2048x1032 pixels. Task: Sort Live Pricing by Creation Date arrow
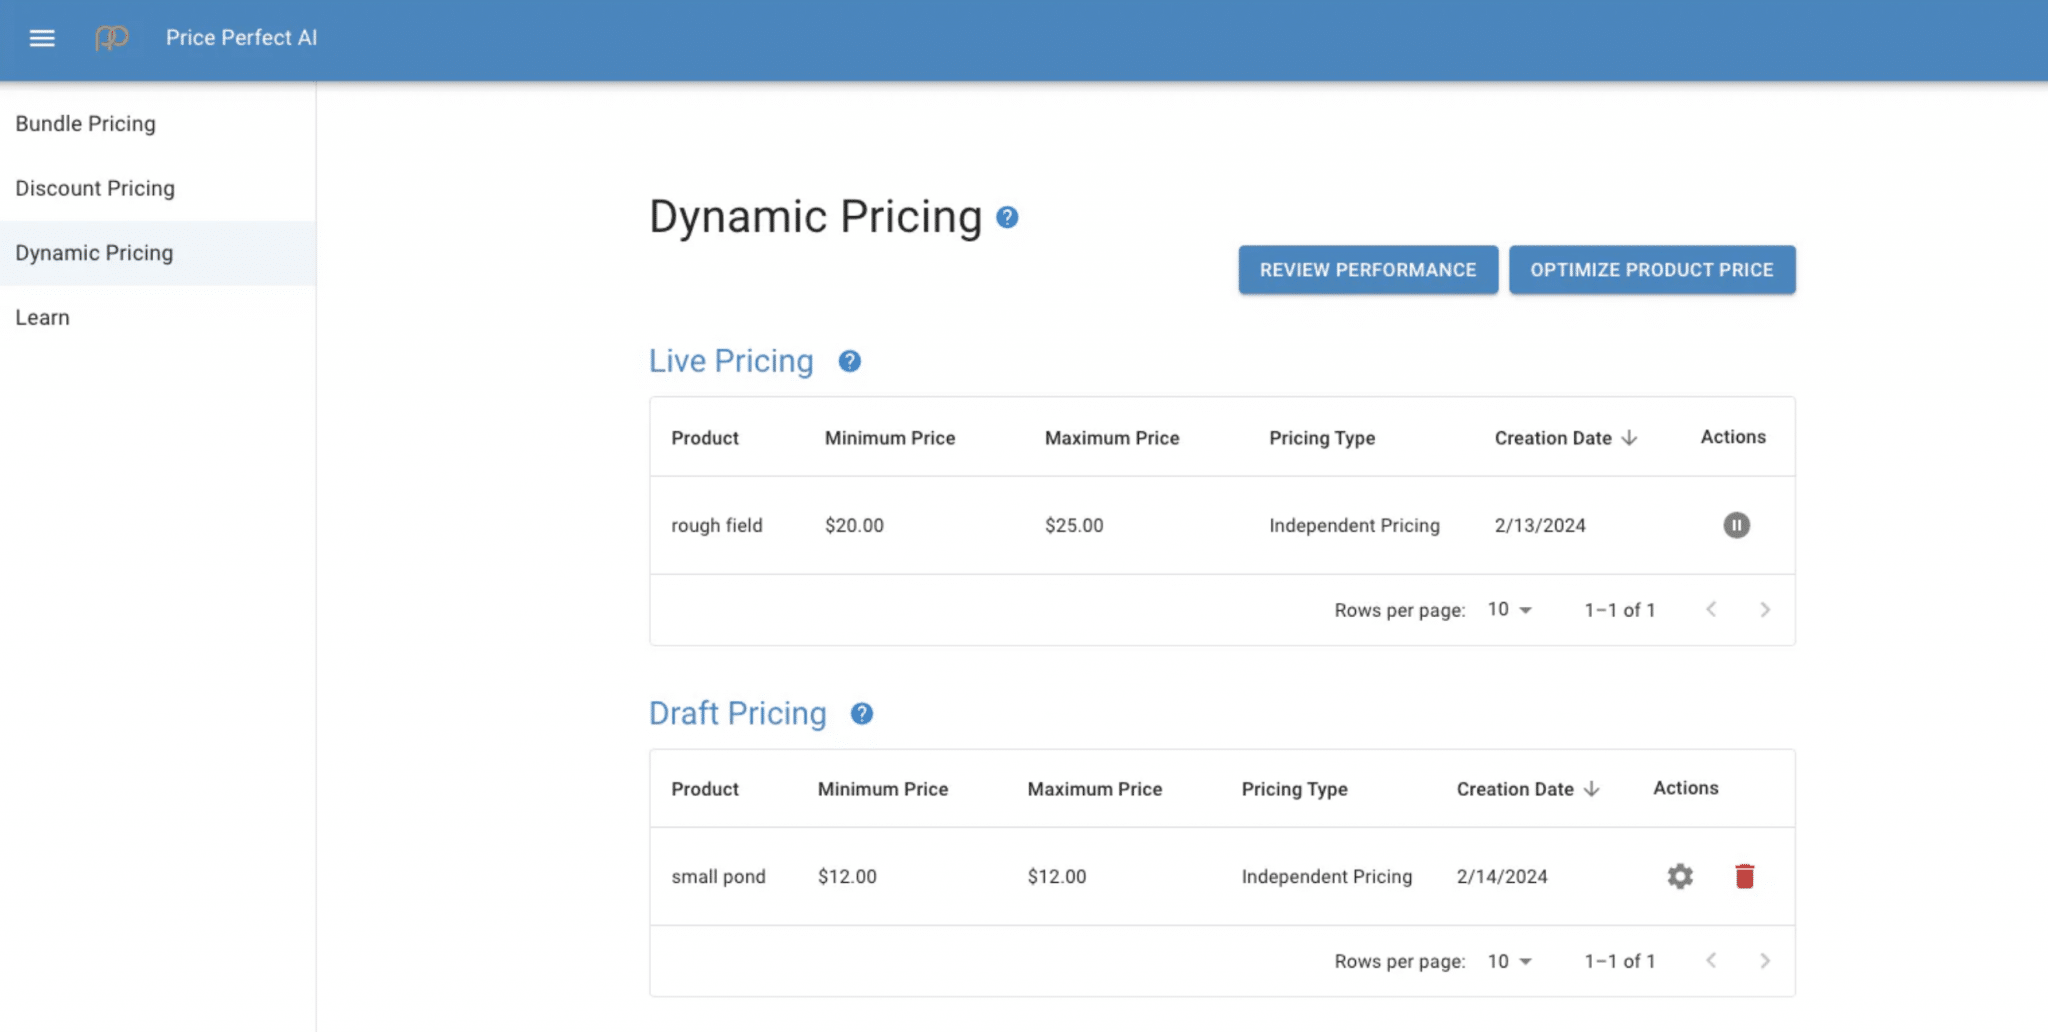click(1629, 438)
